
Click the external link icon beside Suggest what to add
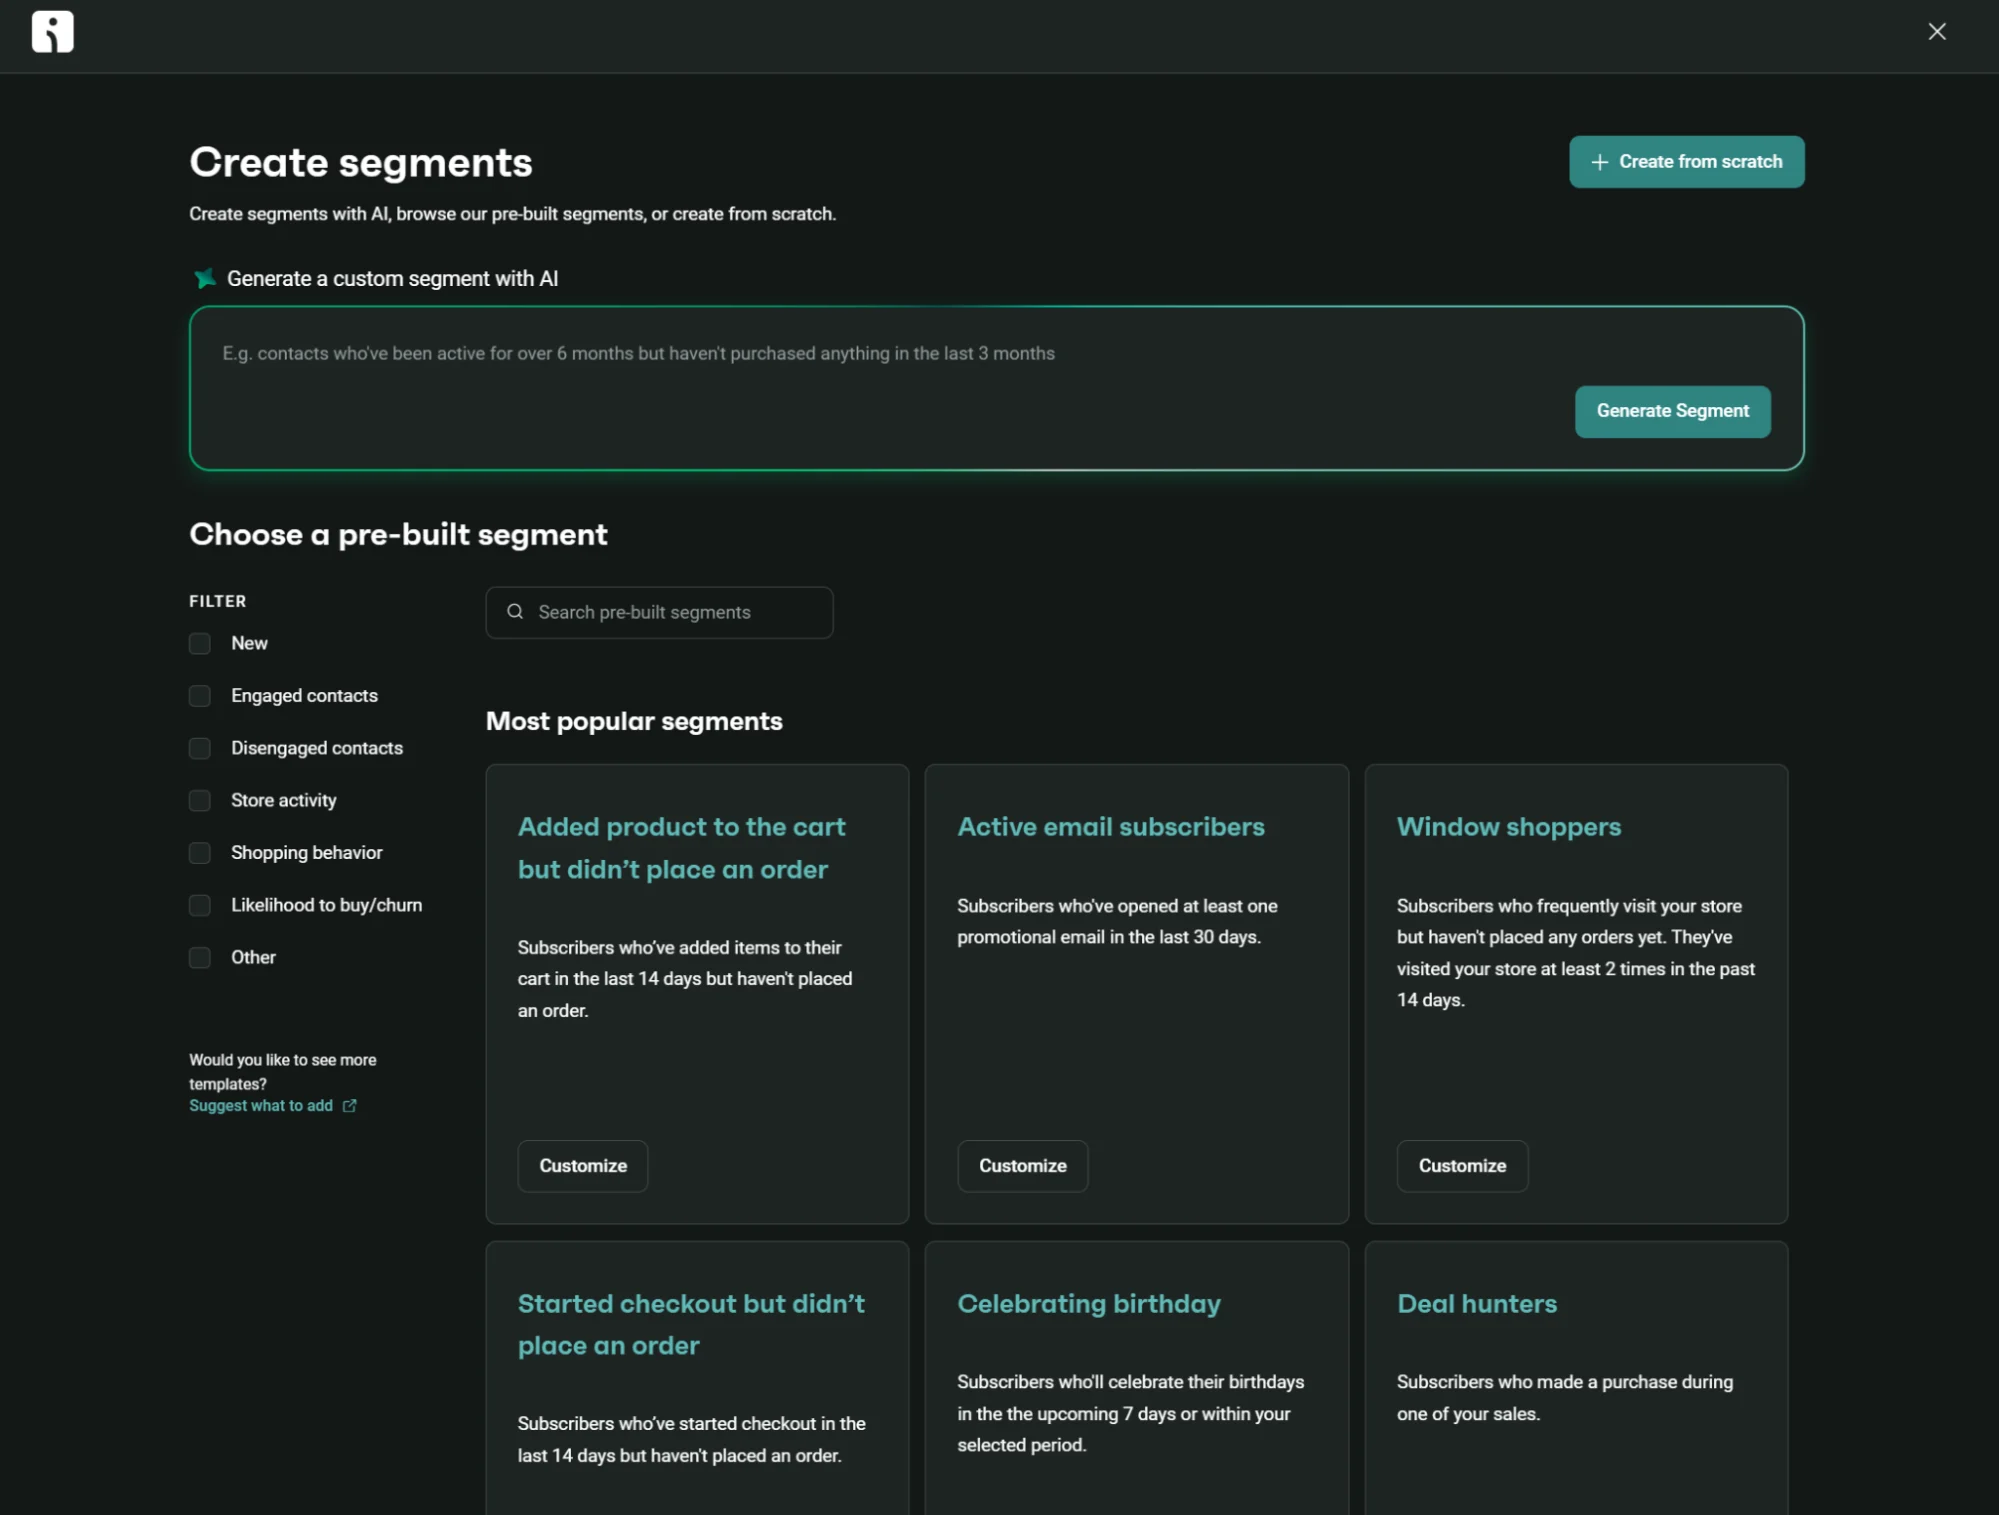point(349,1105)
